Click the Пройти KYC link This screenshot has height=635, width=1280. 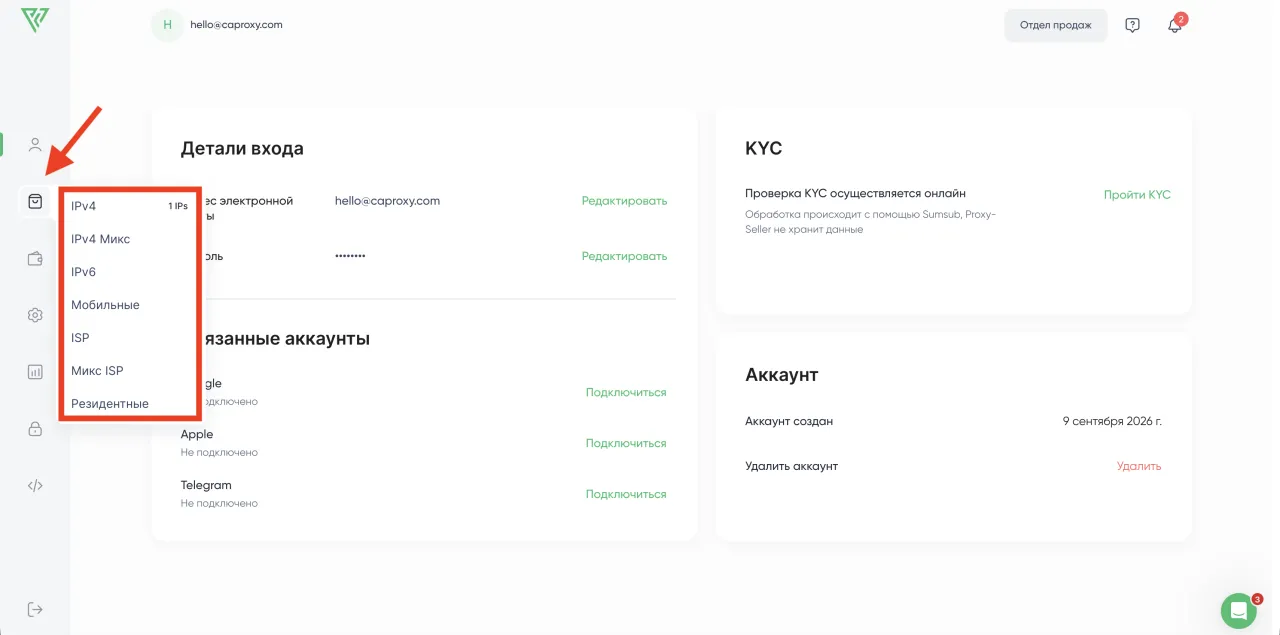(x=1137, y=195)
